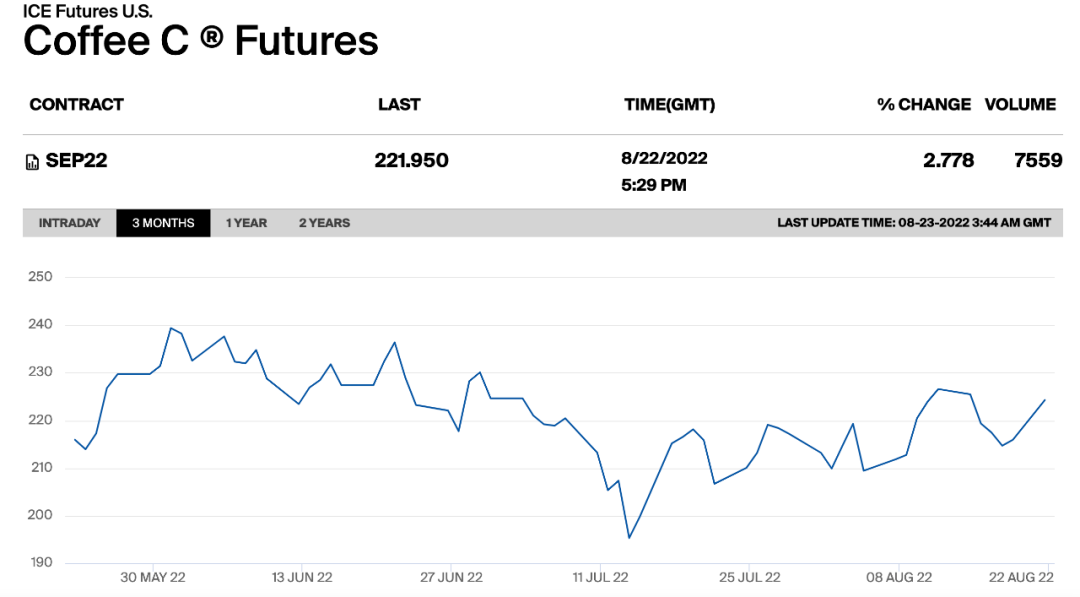Screen dimensions: 1080x597
Task: Click the Coffee C Futures title
Action: point(200,41)
